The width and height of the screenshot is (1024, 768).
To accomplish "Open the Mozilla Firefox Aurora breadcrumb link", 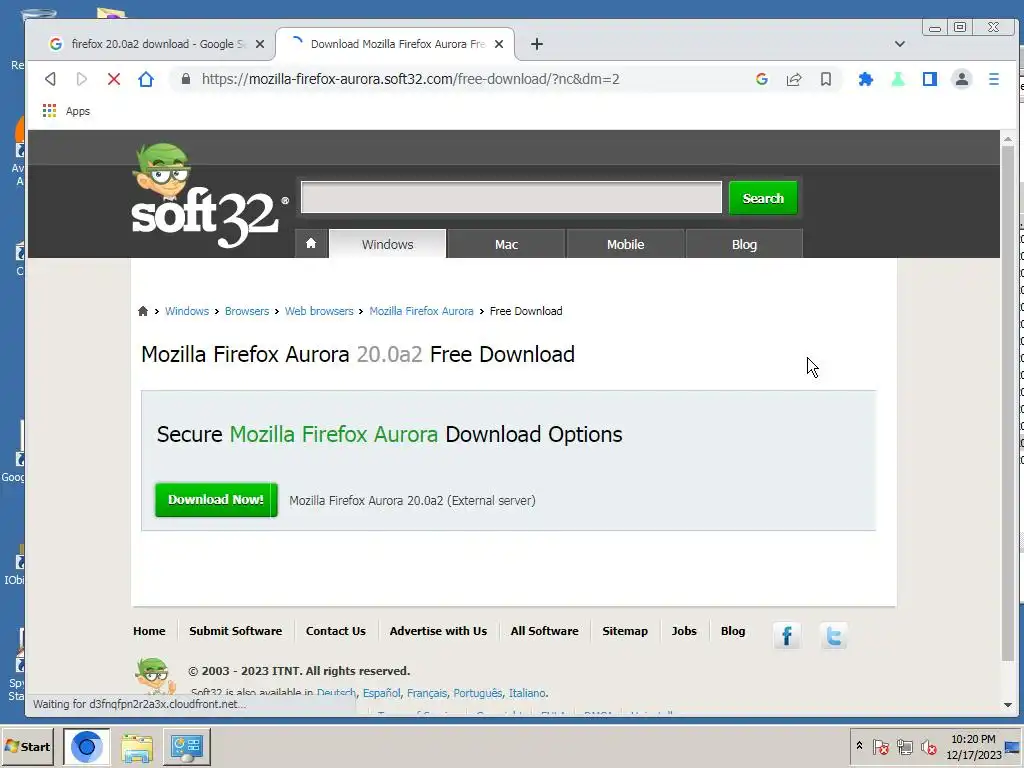I will click(421, 311).
